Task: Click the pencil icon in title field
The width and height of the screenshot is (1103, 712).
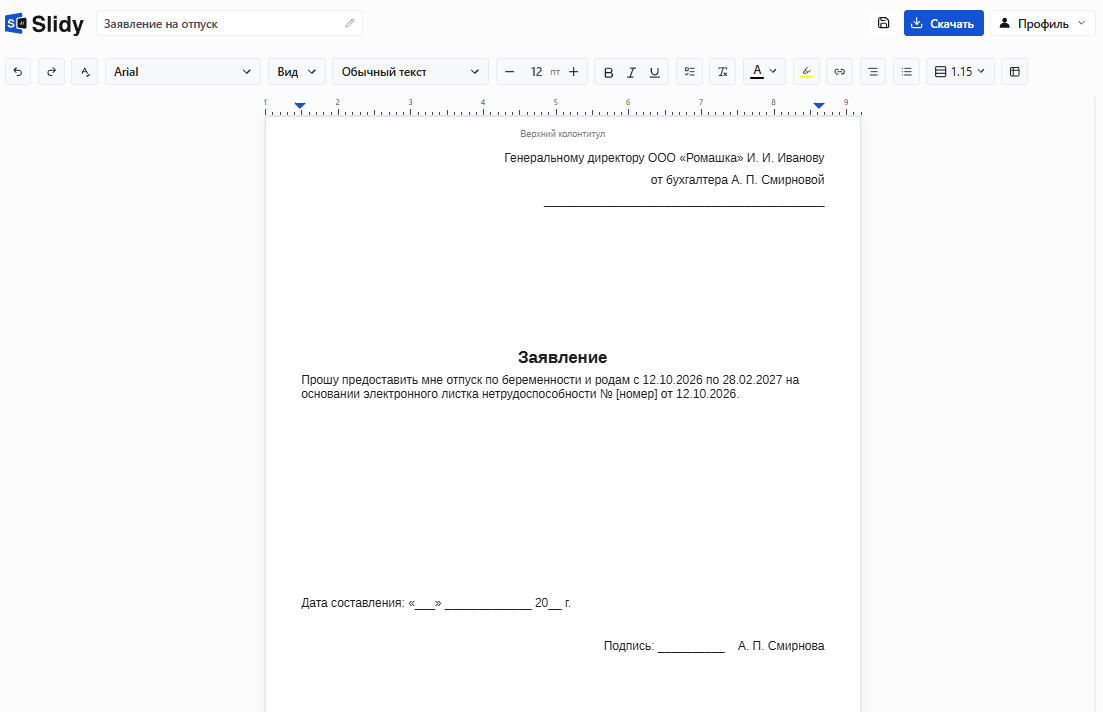Action: click(350, 23)
